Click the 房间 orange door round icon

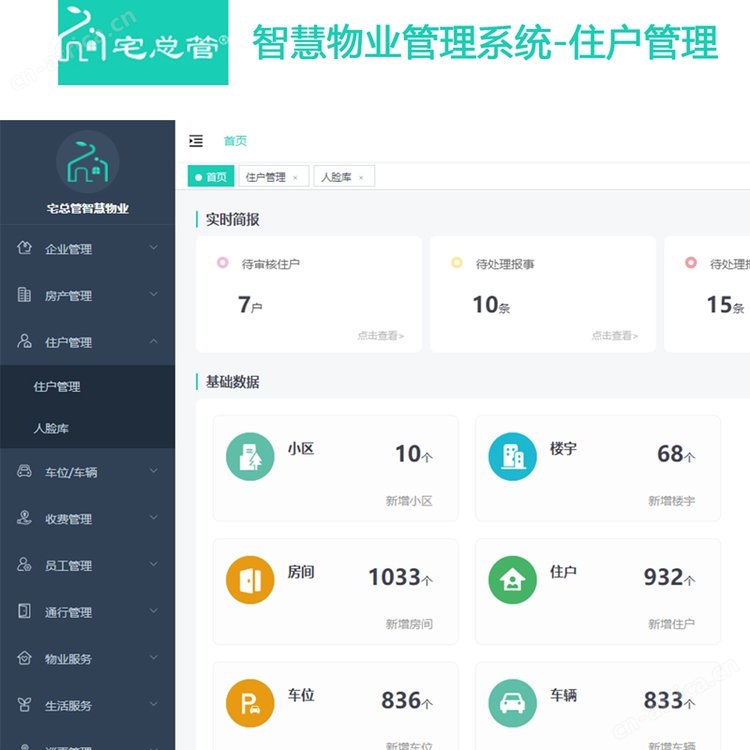(x=250, y=580)
